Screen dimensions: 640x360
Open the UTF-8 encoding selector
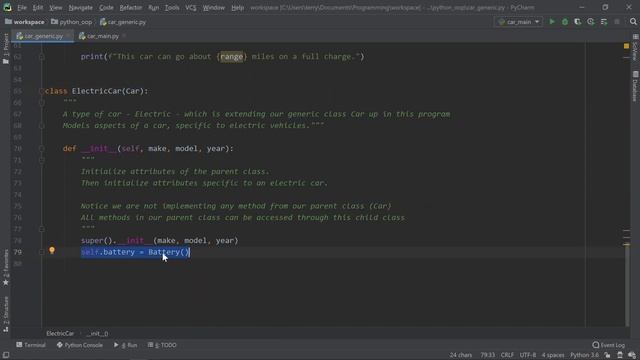[528, 355]
